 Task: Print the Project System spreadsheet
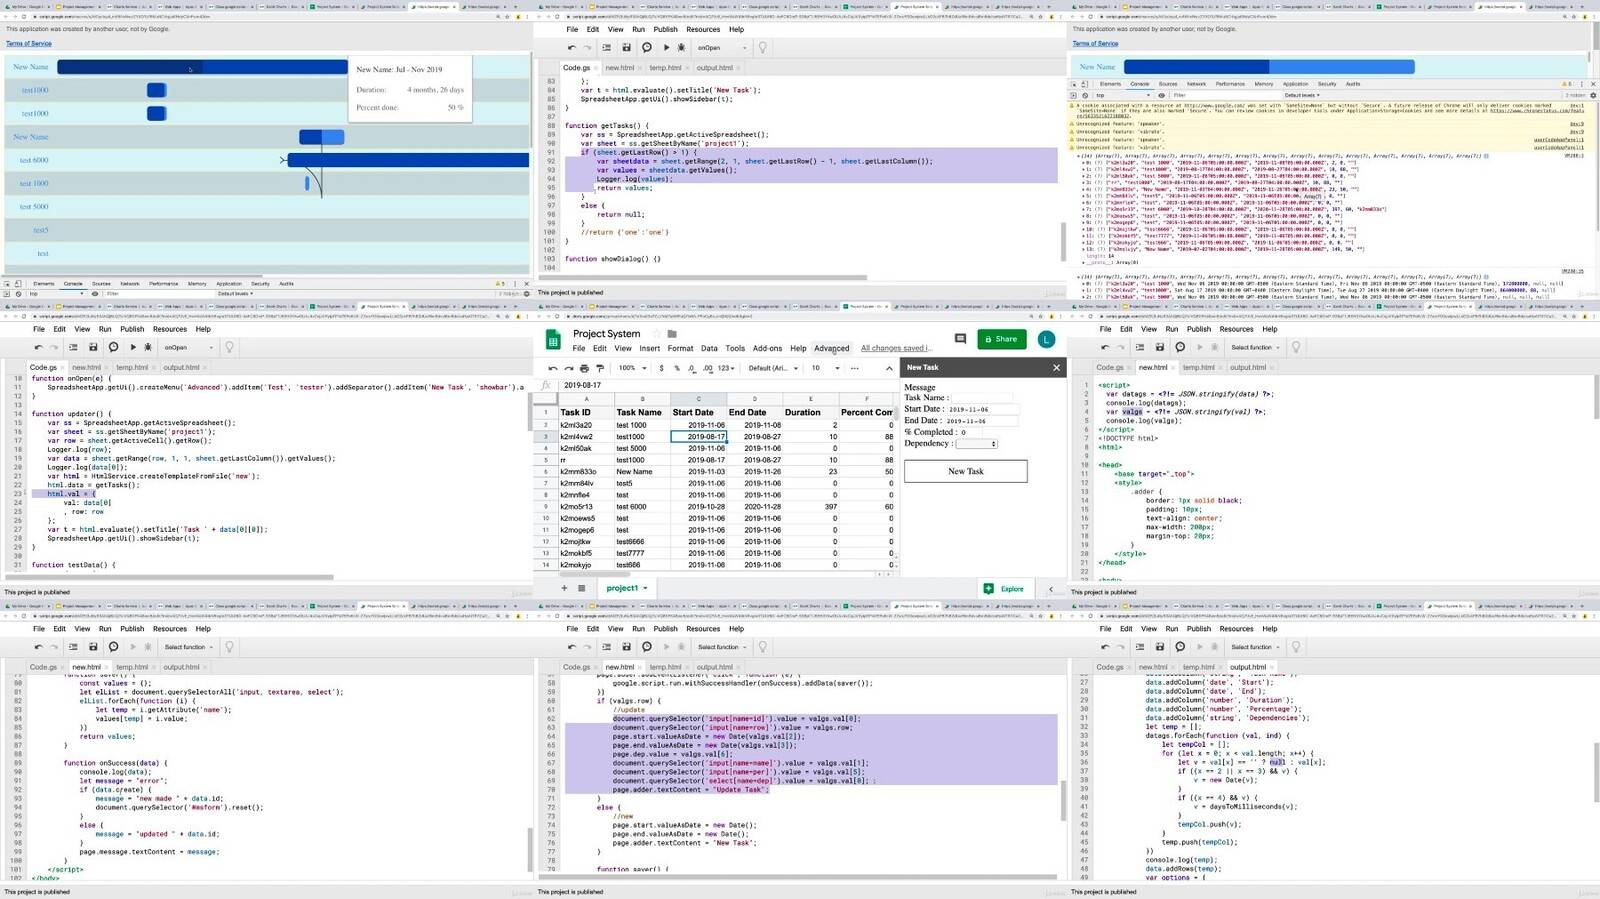584,368
